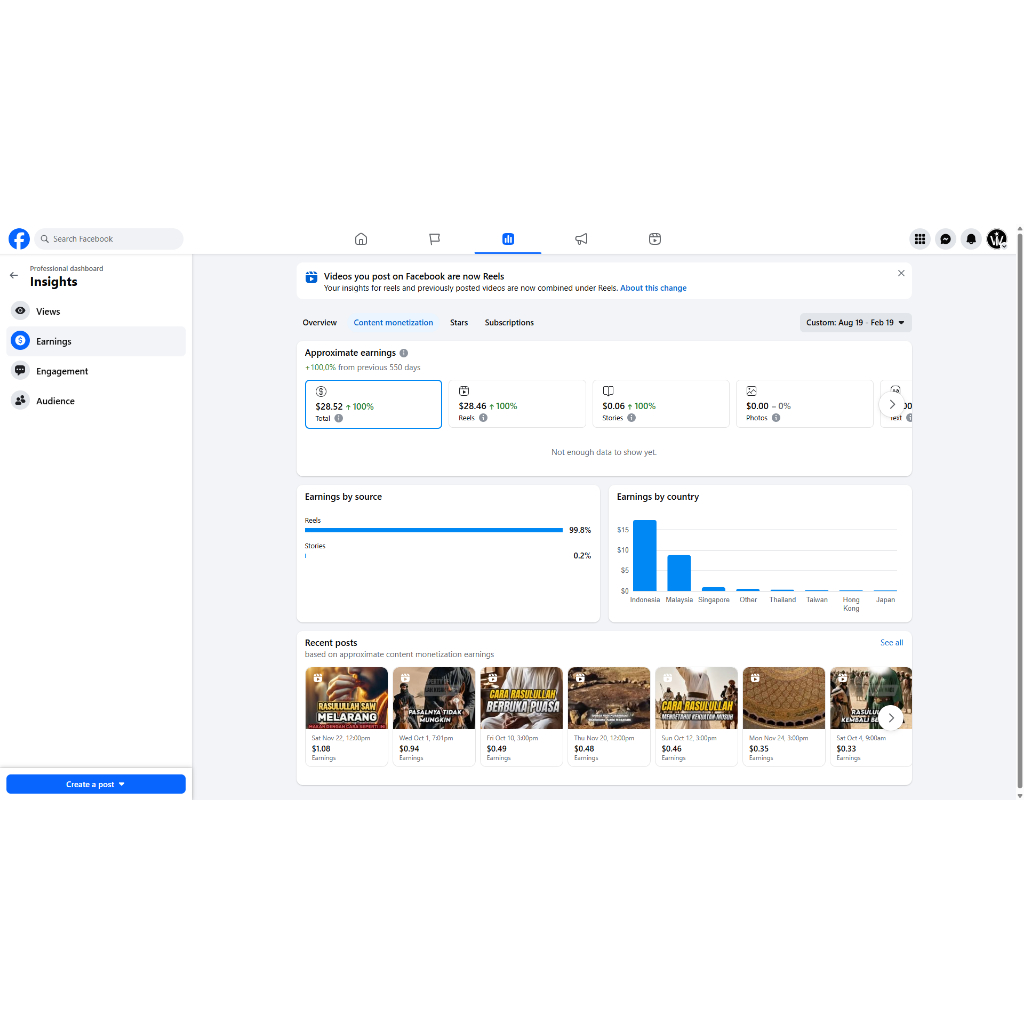Switch to the Subscriptions tab
This screenshot has height=1024, width=1024.
(509, 323)
